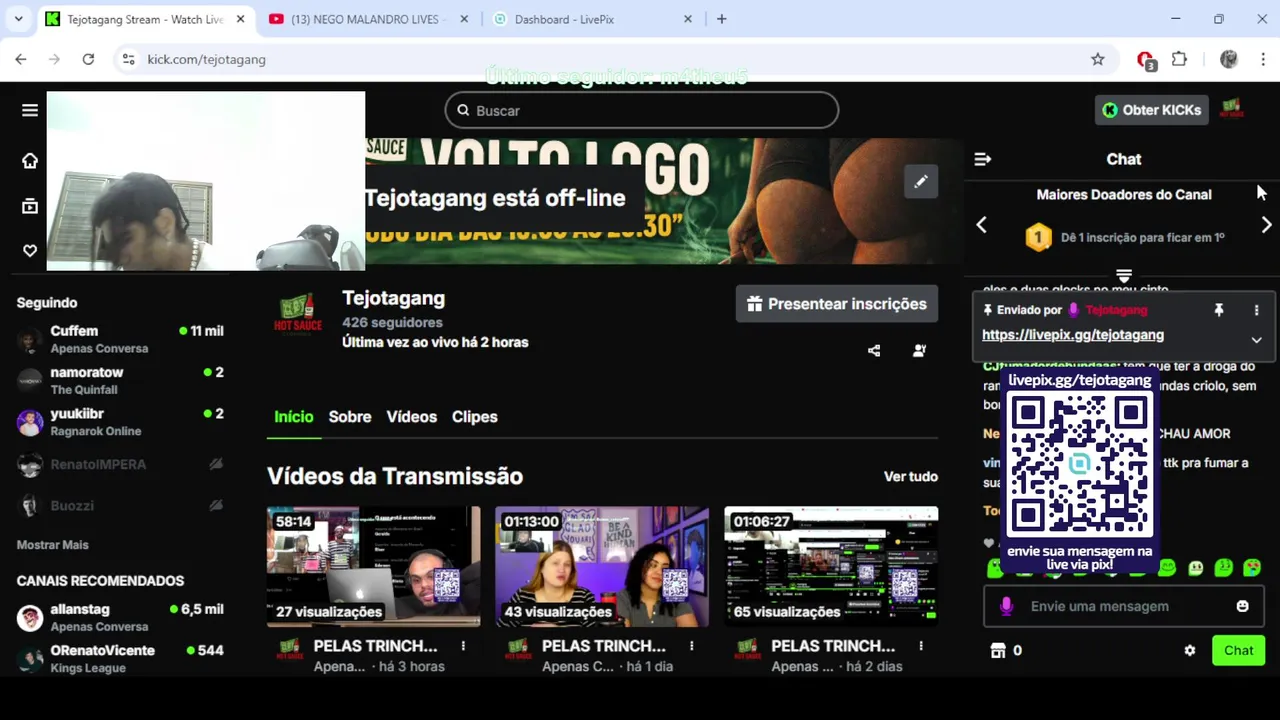1280x720 pixels.
Task: Click Presentear inscrições button
Action: coord(837,304)
